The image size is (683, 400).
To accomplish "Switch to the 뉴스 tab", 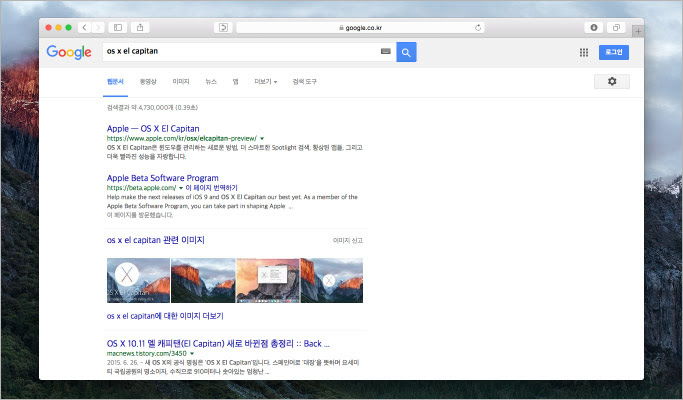I will (211, 81).
